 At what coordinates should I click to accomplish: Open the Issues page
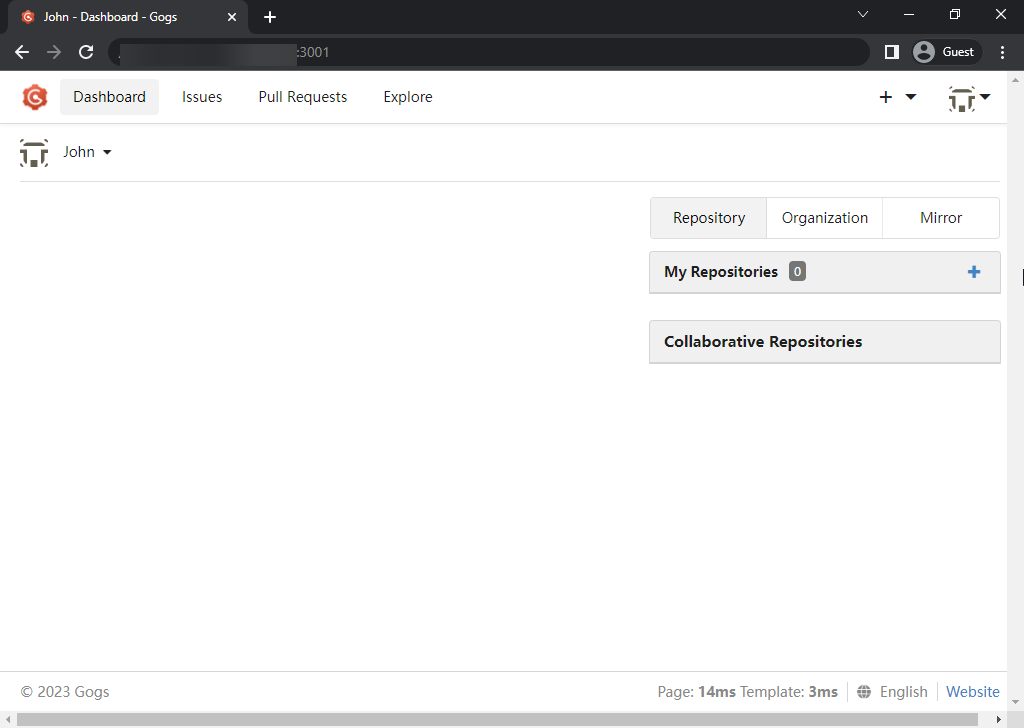[202, 97]
